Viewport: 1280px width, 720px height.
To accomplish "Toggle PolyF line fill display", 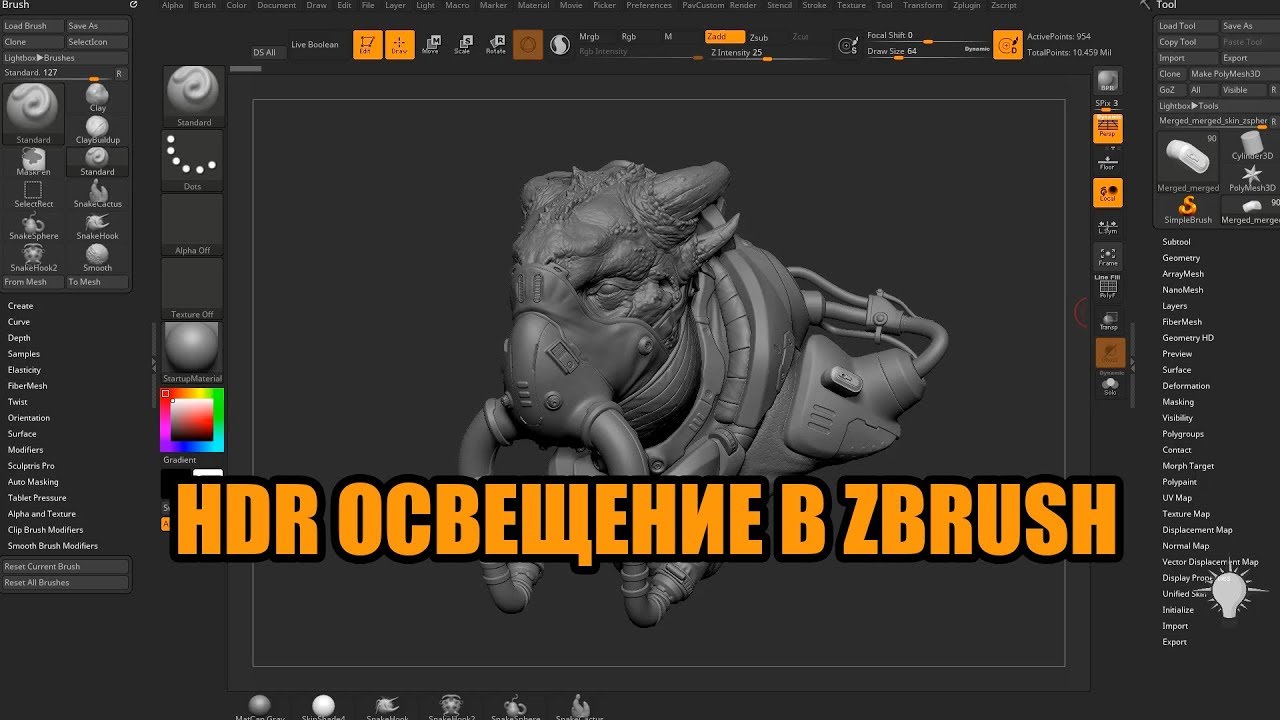I will coord(1108,288).
